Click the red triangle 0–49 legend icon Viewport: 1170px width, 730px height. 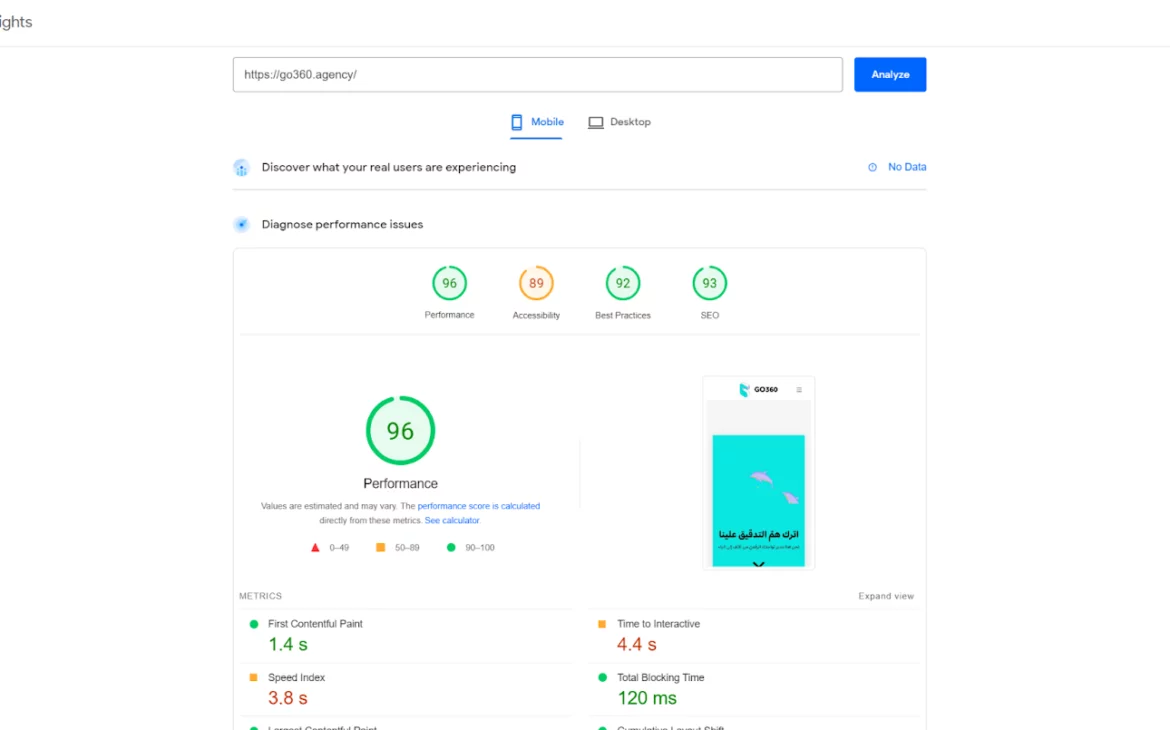click(315, 548)
